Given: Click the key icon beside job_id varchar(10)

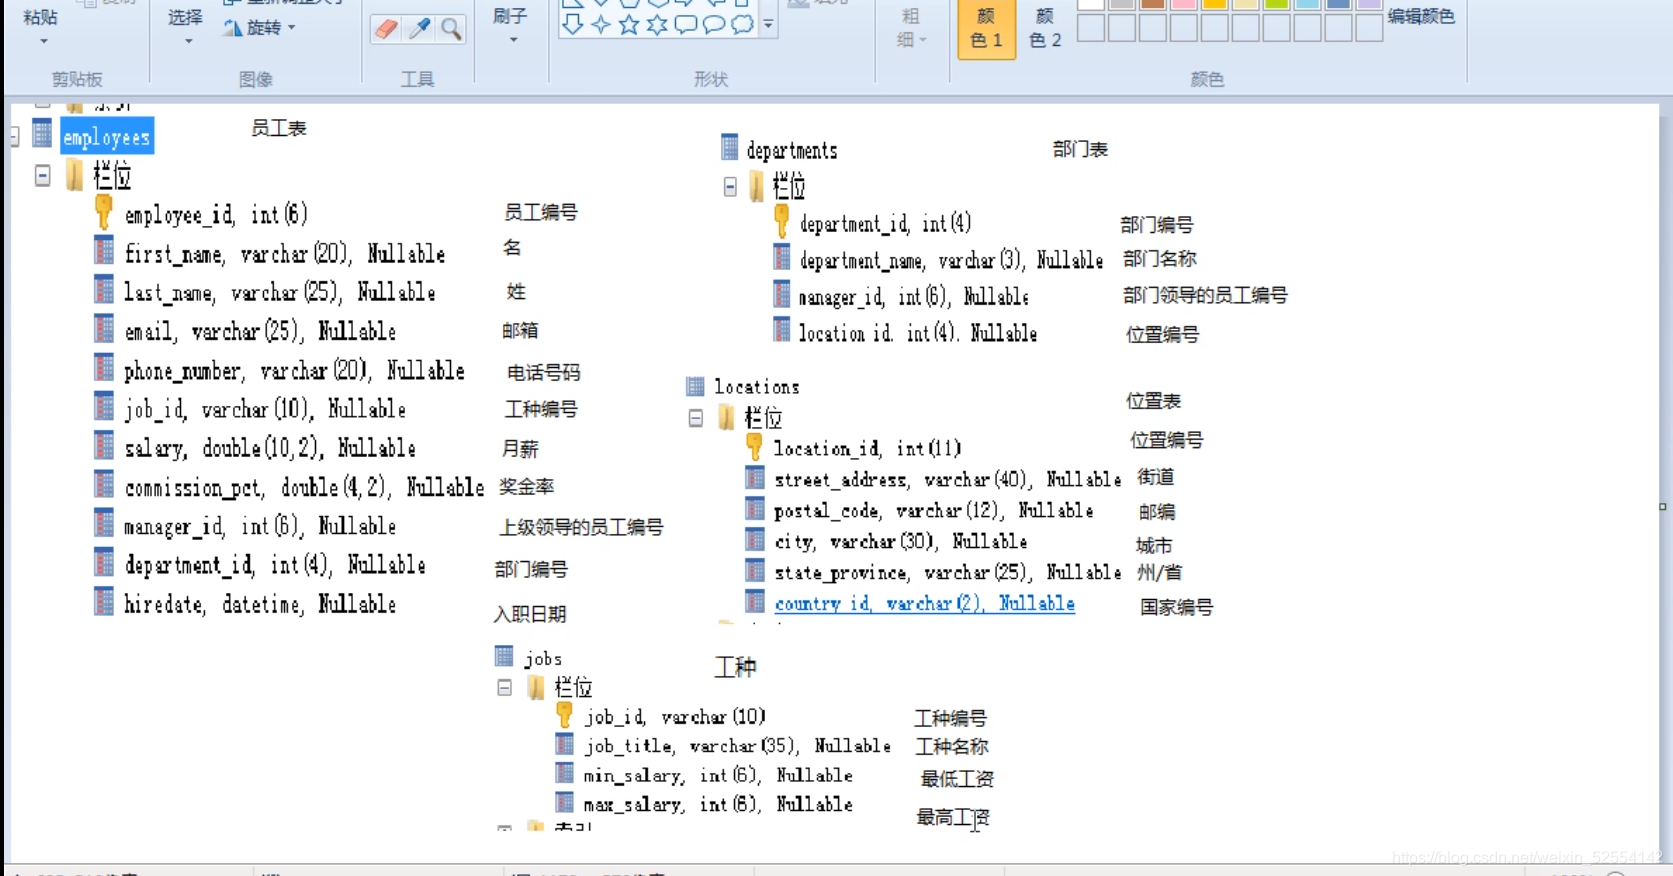Looking at the screenshot, I should [565, 715].
